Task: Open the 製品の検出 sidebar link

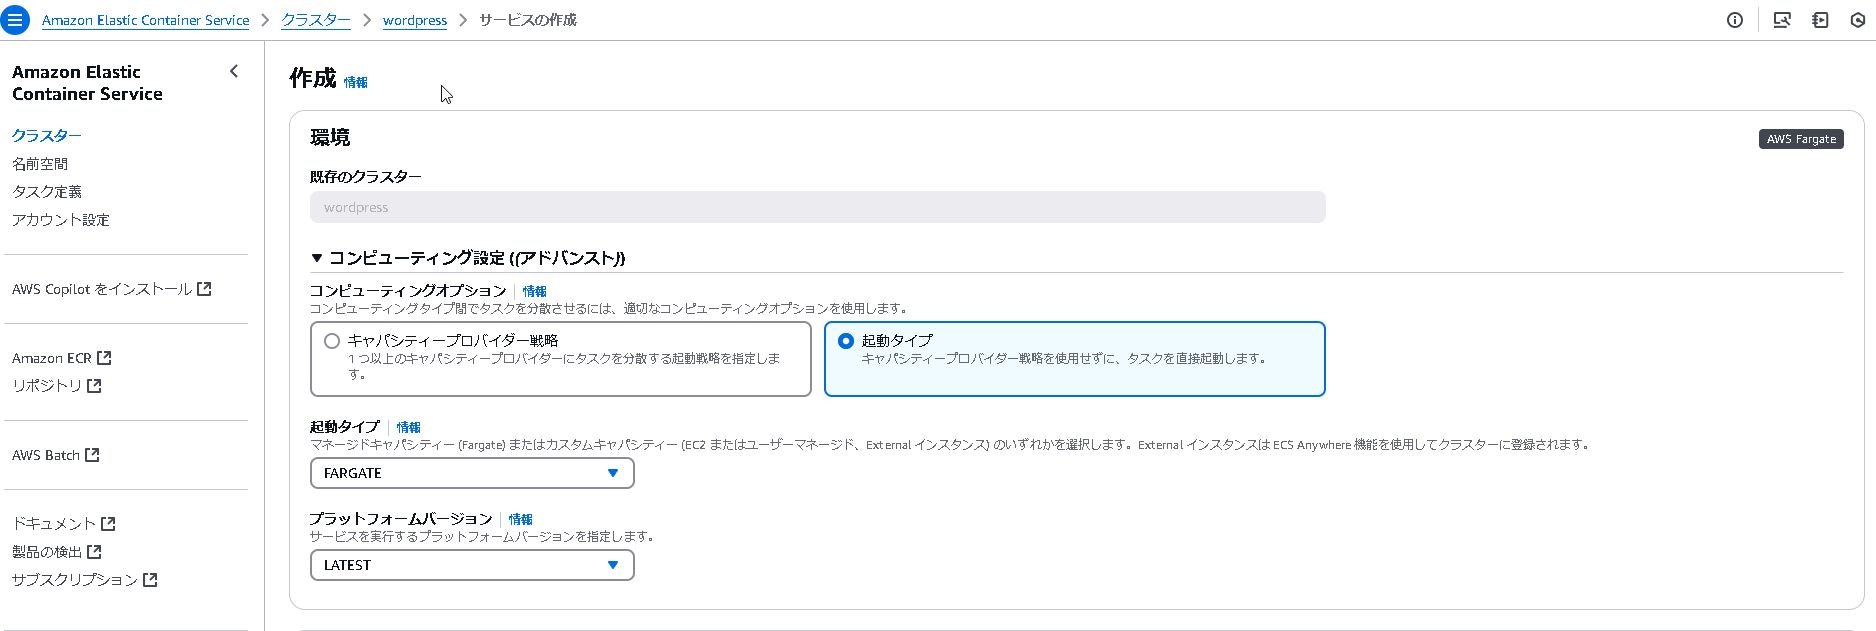Action: [47, 552]
